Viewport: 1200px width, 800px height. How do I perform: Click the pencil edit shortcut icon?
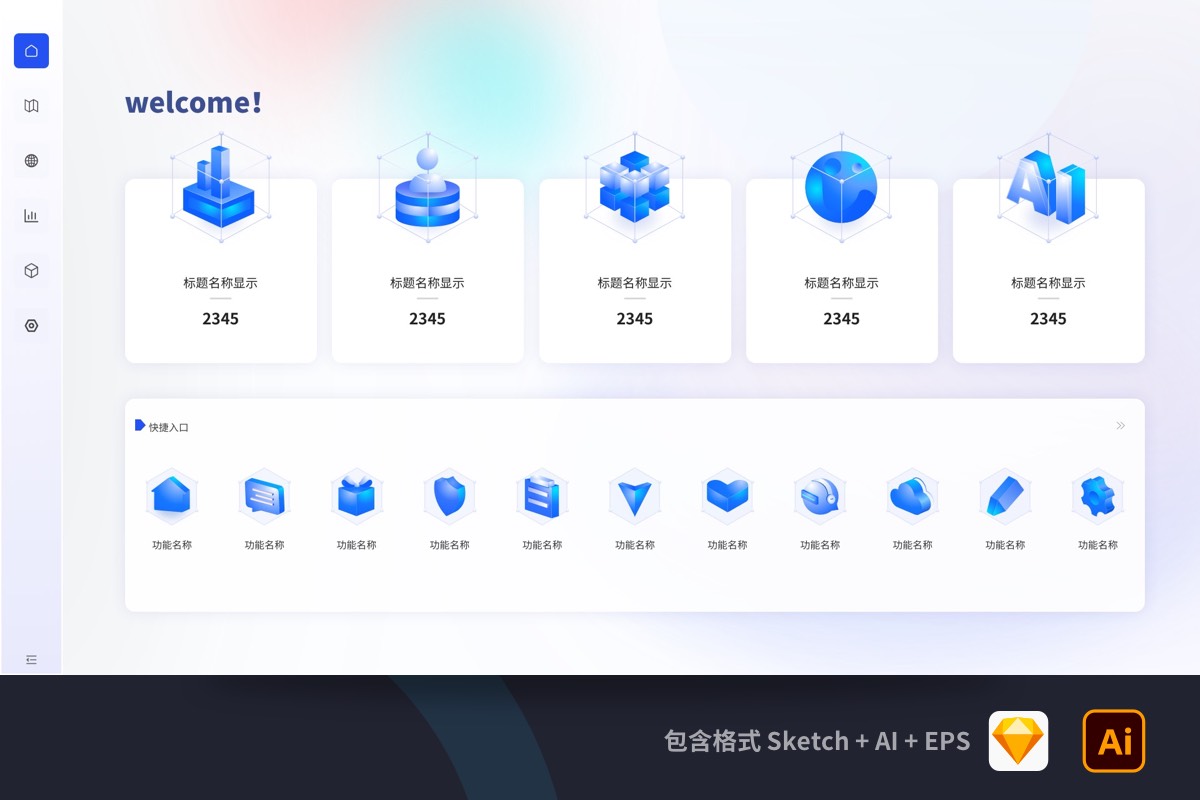(x=1005, y=496)
